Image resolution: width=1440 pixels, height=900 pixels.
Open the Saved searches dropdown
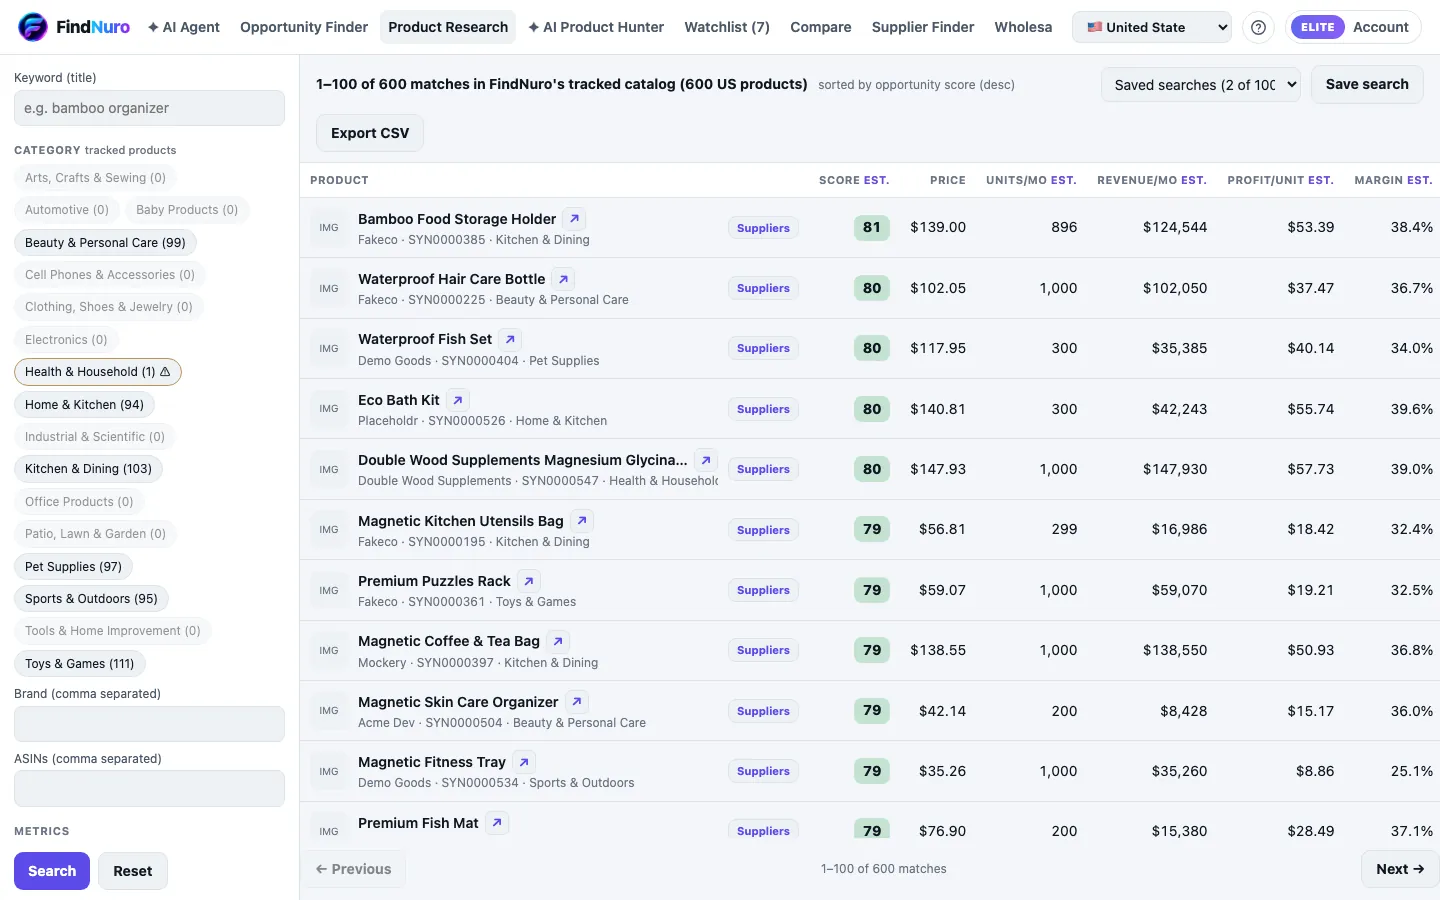(1201, 85)
